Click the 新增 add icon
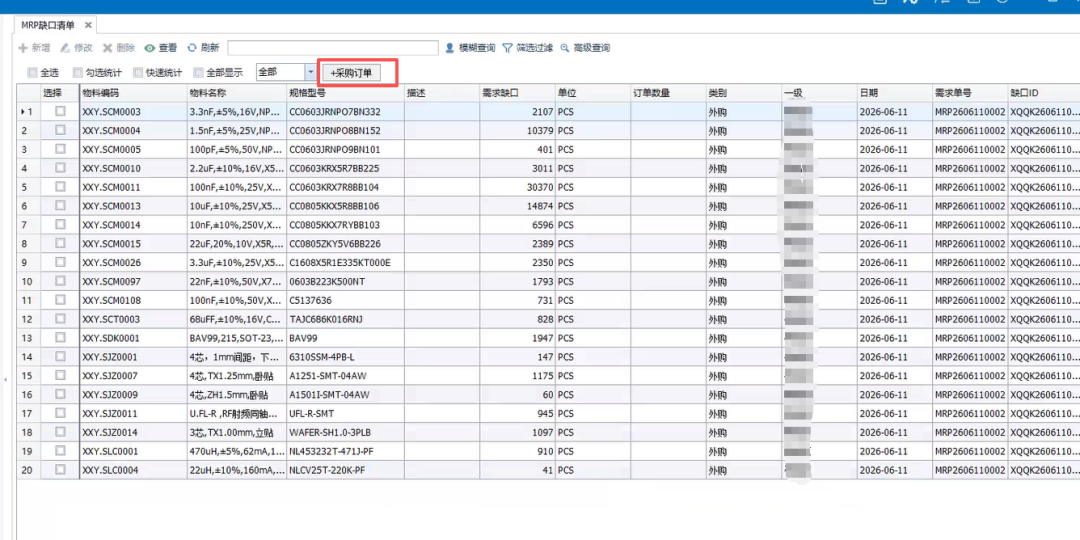This screenshot has width=1080, height=540. 23,48
